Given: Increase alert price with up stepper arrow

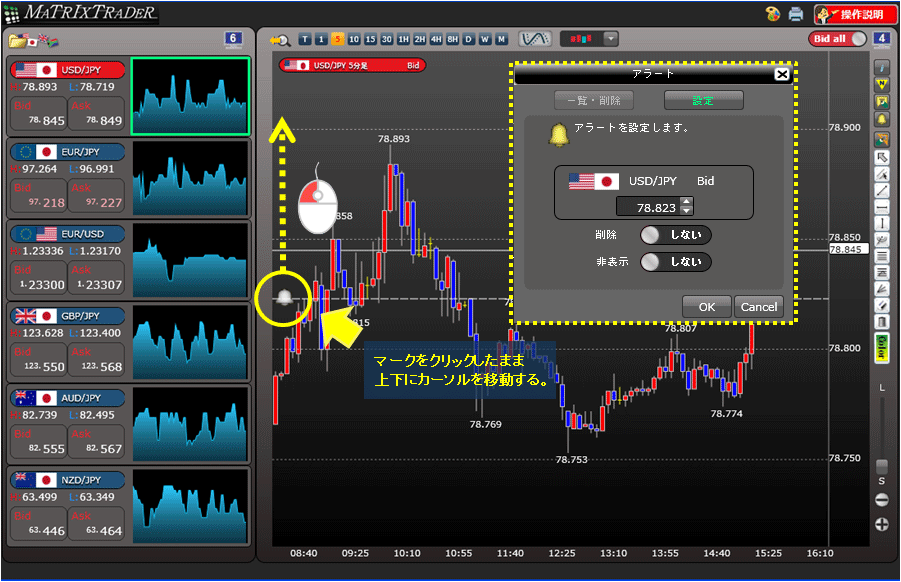Looking at the screenshot, I should point(686,201).
